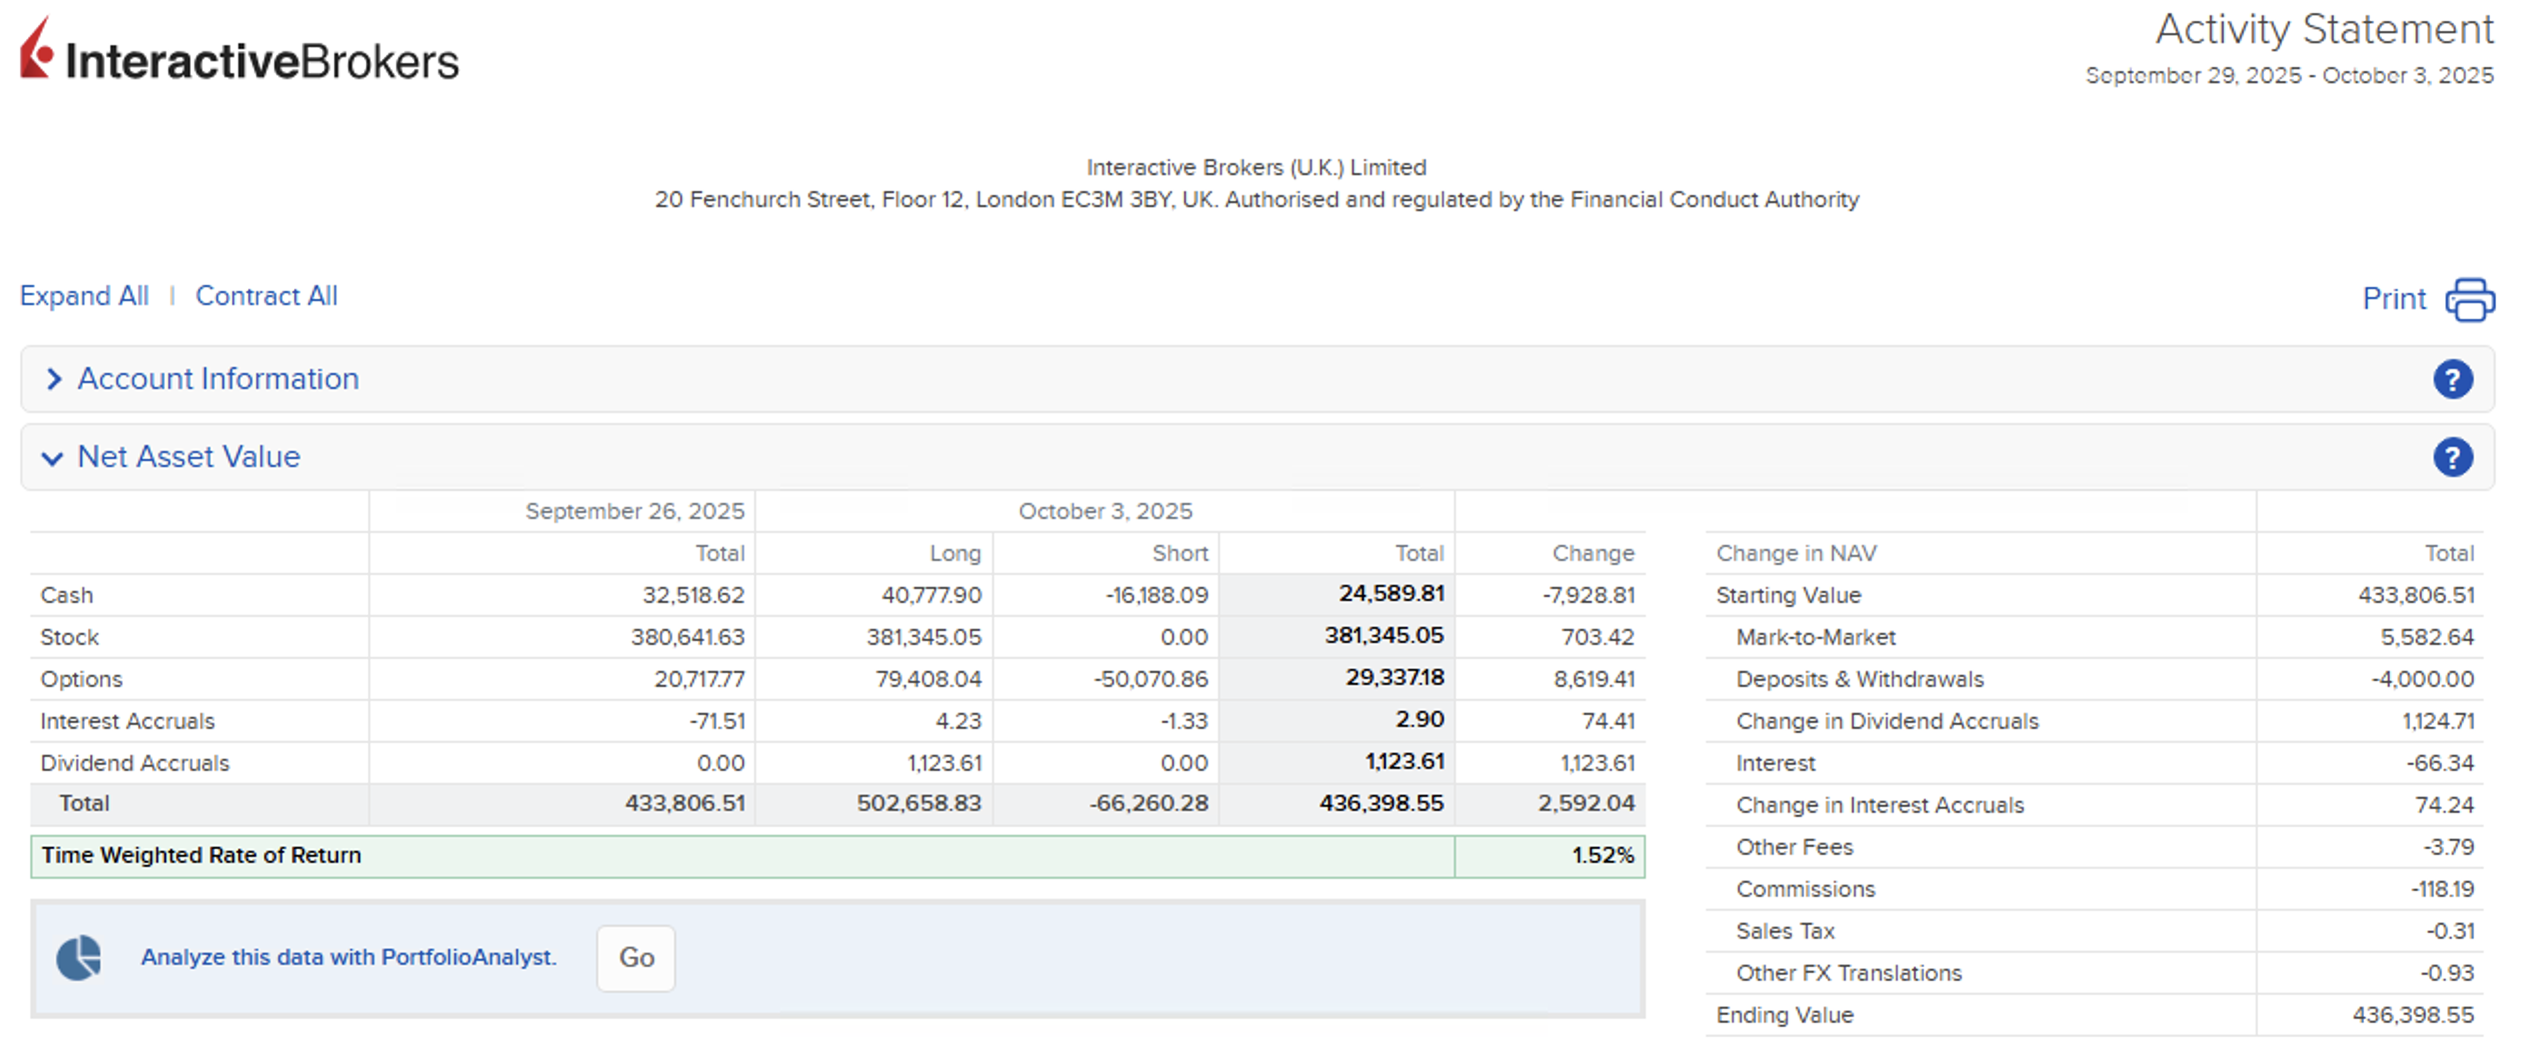Viewport: 2522px width, 1050px height.
Task: Select the Cash total cell showing 24,589.81
Action: [x=1391, y=594]
